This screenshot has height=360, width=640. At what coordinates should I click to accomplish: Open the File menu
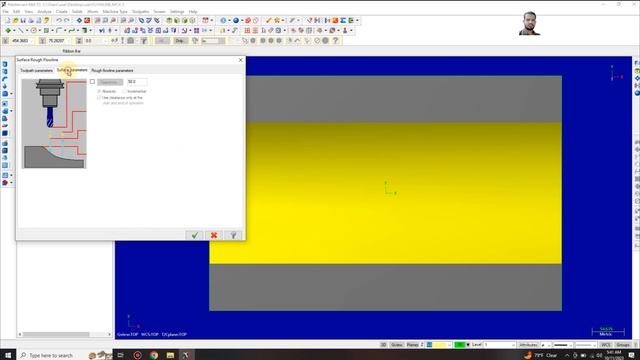click(x=5, y=12)
